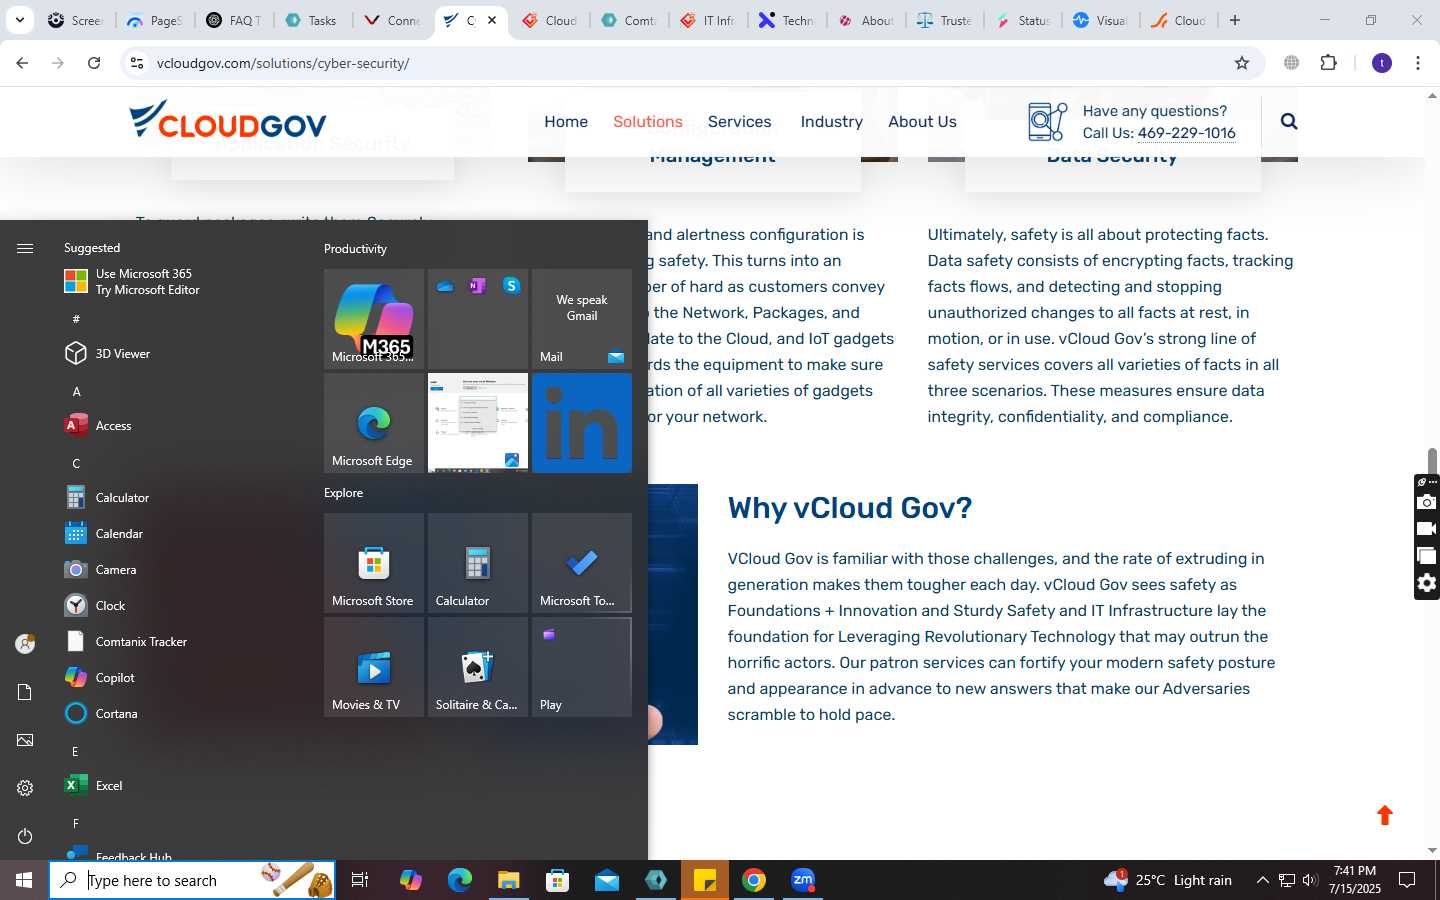Show hidden system tray icons

(1262, 880)
